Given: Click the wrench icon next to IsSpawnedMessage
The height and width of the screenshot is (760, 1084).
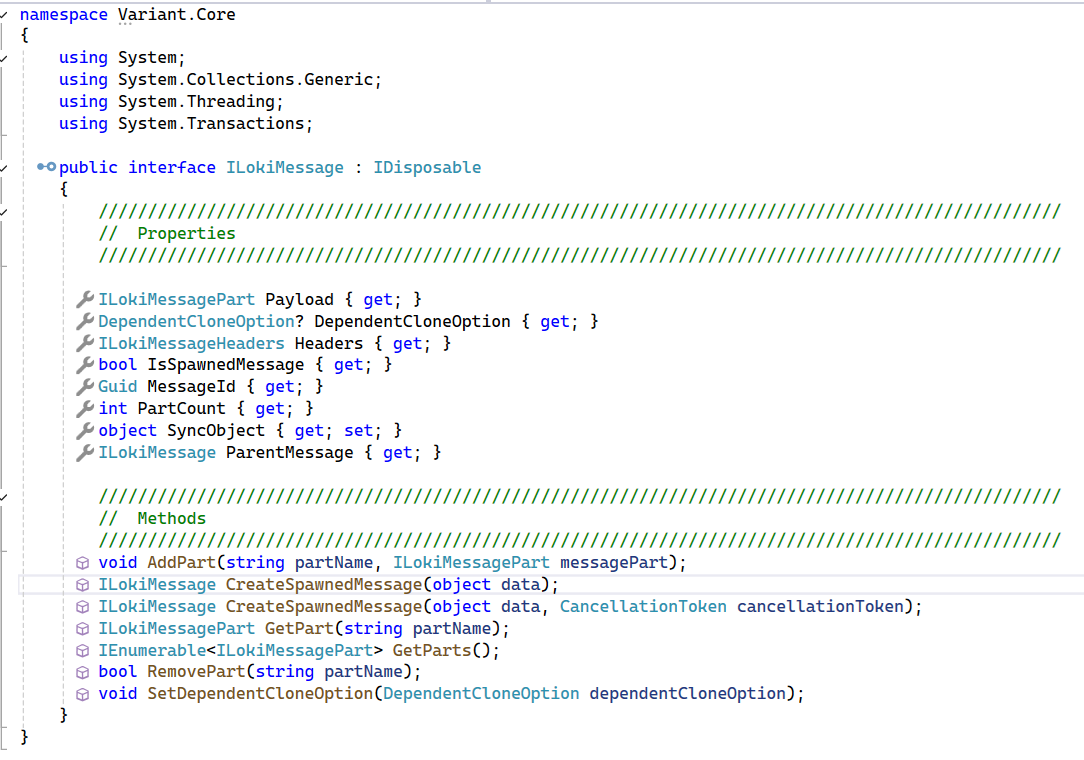Looking at the screenshot, I should click(x=85, y=365).
